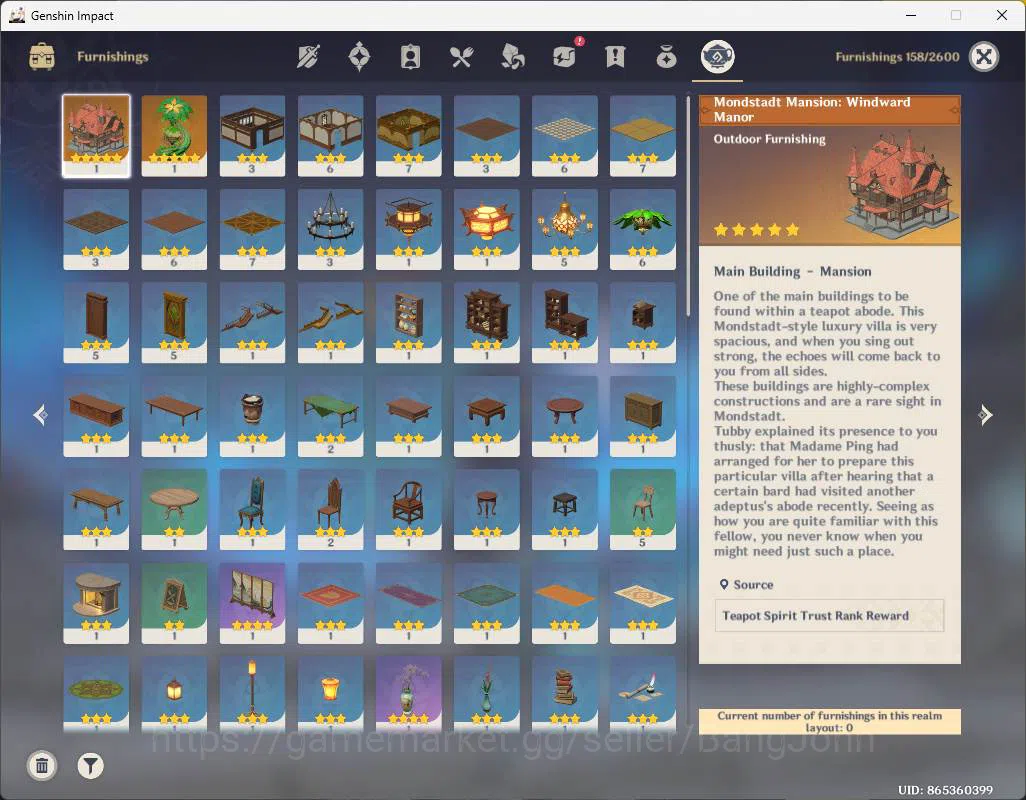This screenshot has width=1026, height=800.
Task: Select the beige ornate patterned rug furnishing
Action: [x=643, y=603]
